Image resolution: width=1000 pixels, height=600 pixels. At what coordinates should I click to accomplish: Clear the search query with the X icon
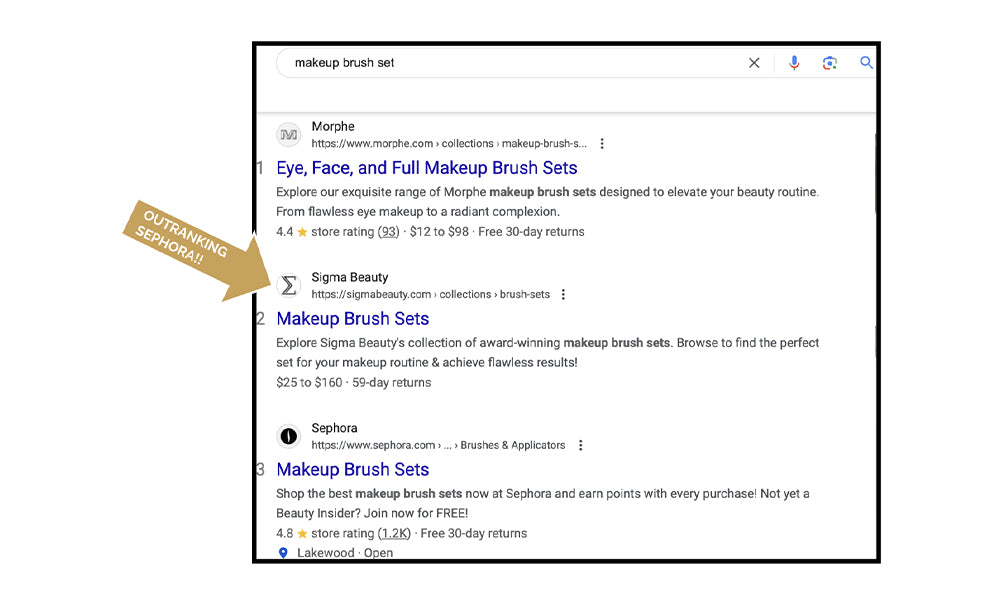754,63
